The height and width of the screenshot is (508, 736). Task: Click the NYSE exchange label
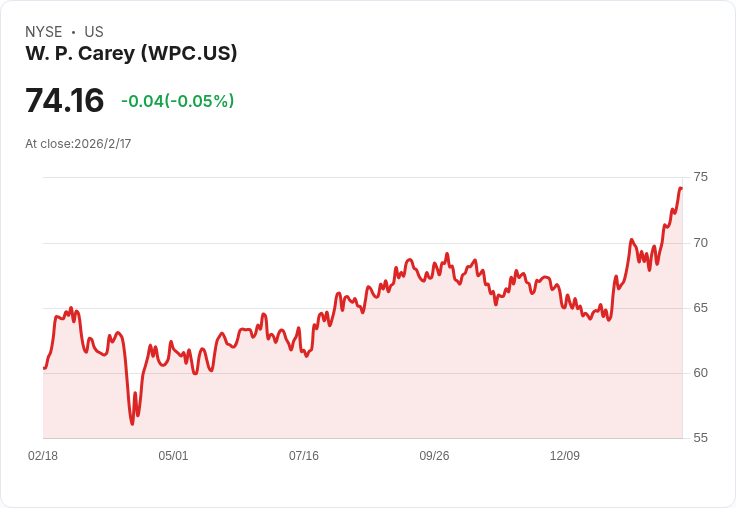pyautogui.click(x=43, y=32)
